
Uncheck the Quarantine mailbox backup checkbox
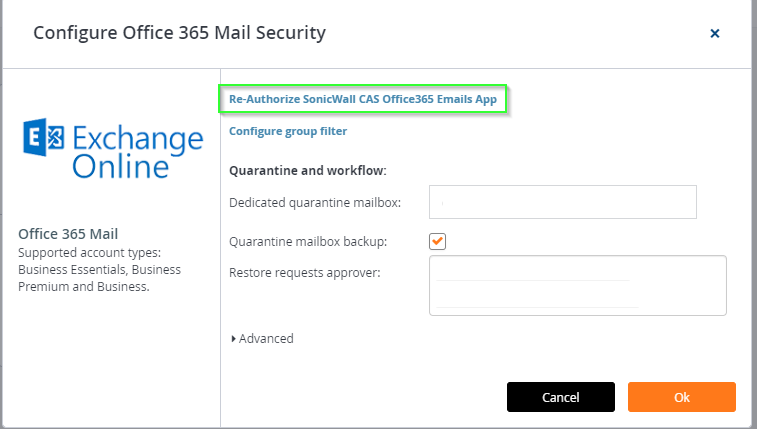[437, 241]
